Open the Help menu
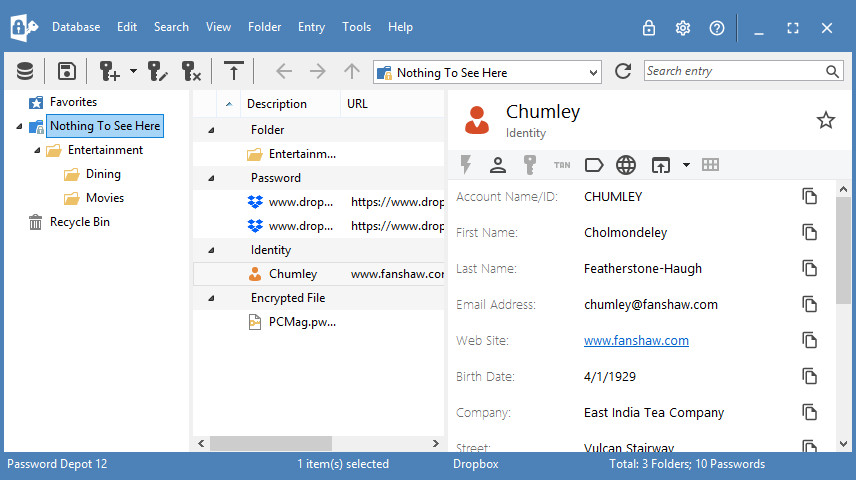The image size is (856, 480). coord(400,27)
